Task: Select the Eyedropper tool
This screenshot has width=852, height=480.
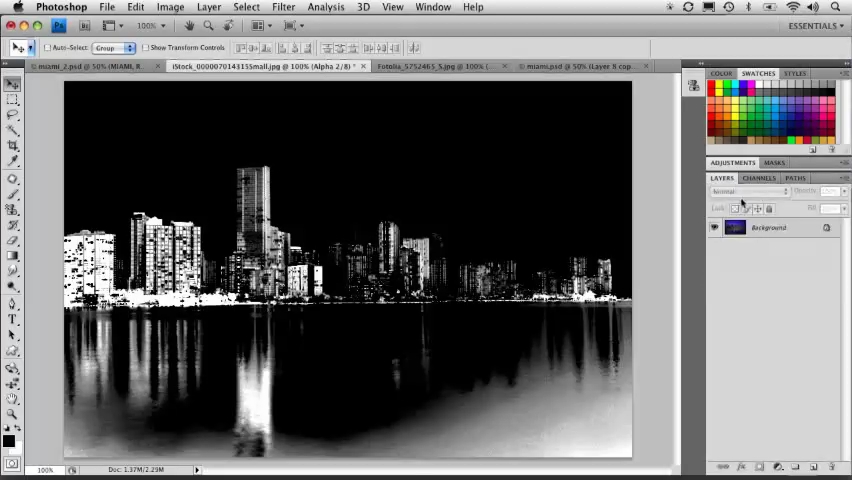Action: [12, 160]
